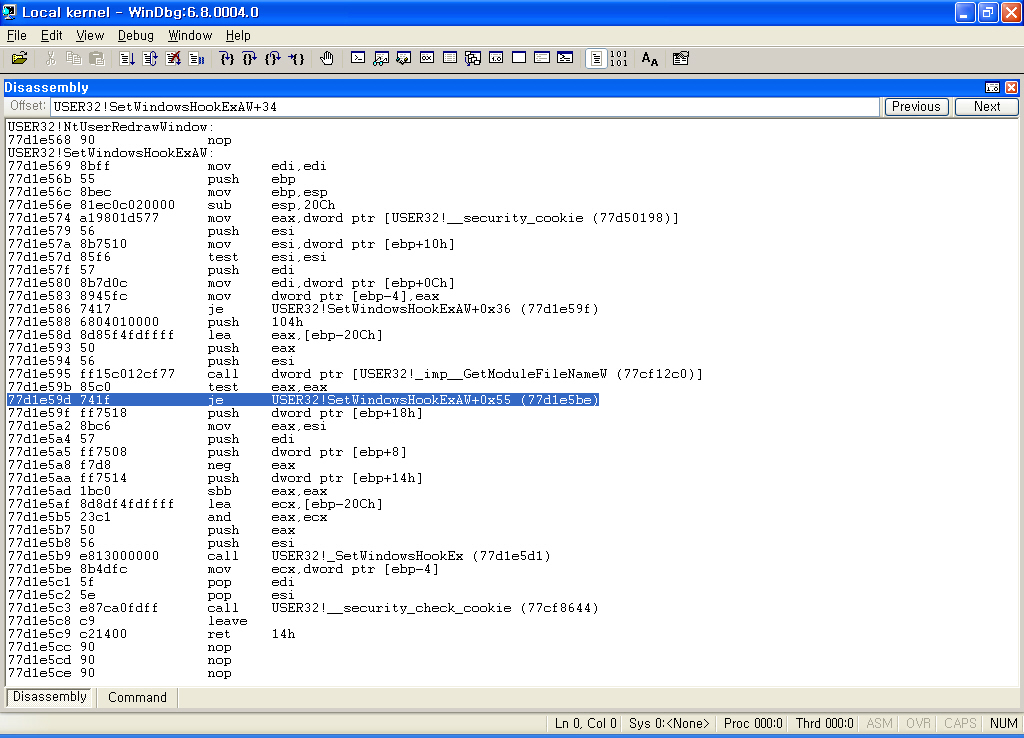The image size is (1024, 738).
Task: Open the Command window toolbar icon
Action: click(358, 59)
